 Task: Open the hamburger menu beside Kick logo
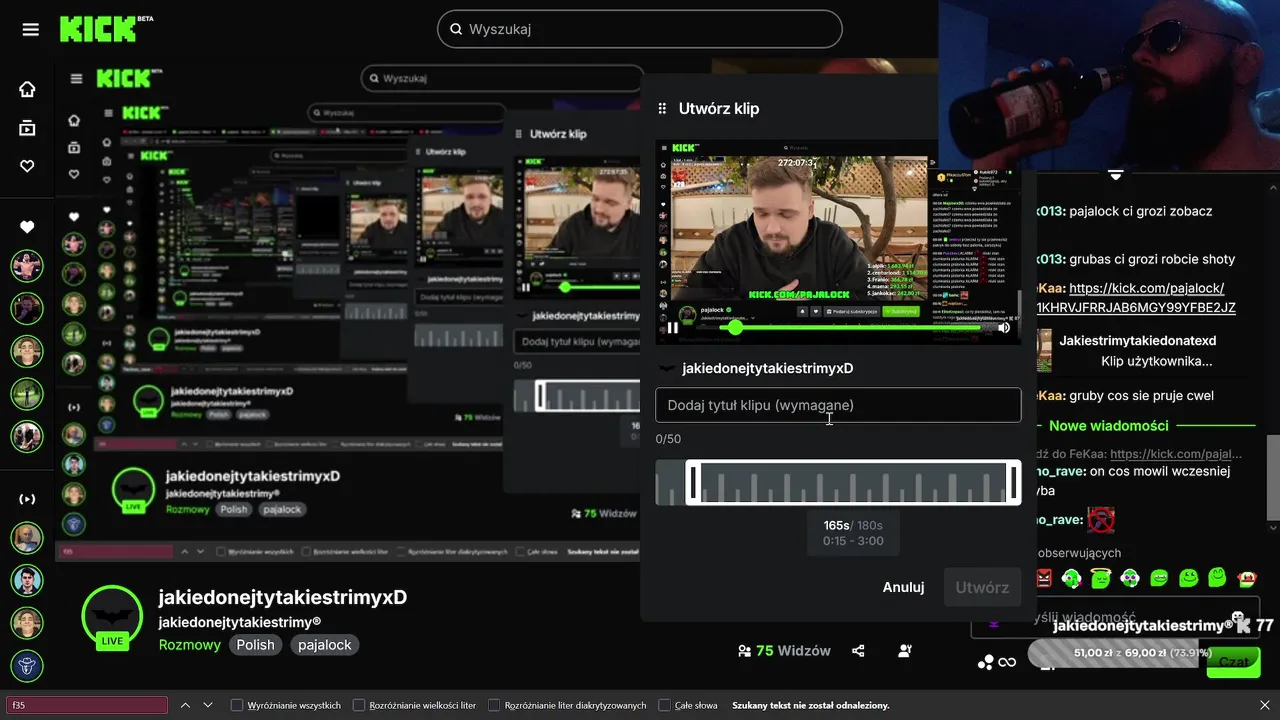(30, 29)
